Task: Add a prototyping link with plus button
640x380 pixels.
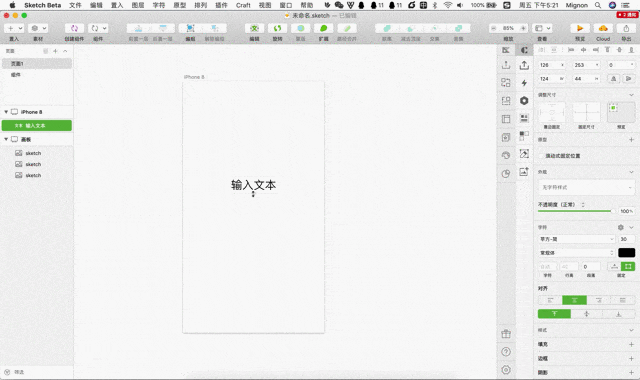Action: pos(631,140)
